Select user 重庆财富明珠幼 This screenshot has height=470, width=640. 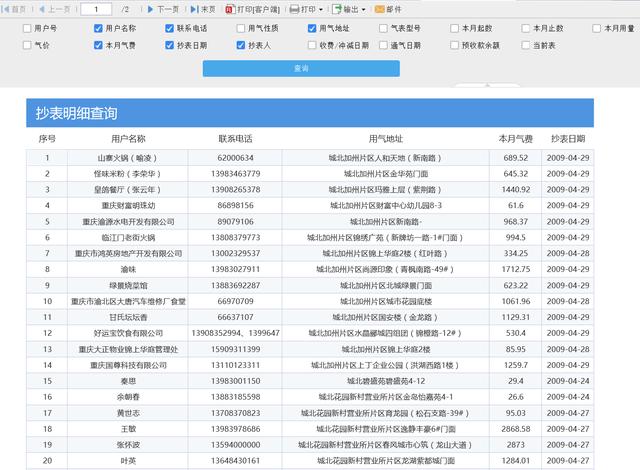point(128,206)
